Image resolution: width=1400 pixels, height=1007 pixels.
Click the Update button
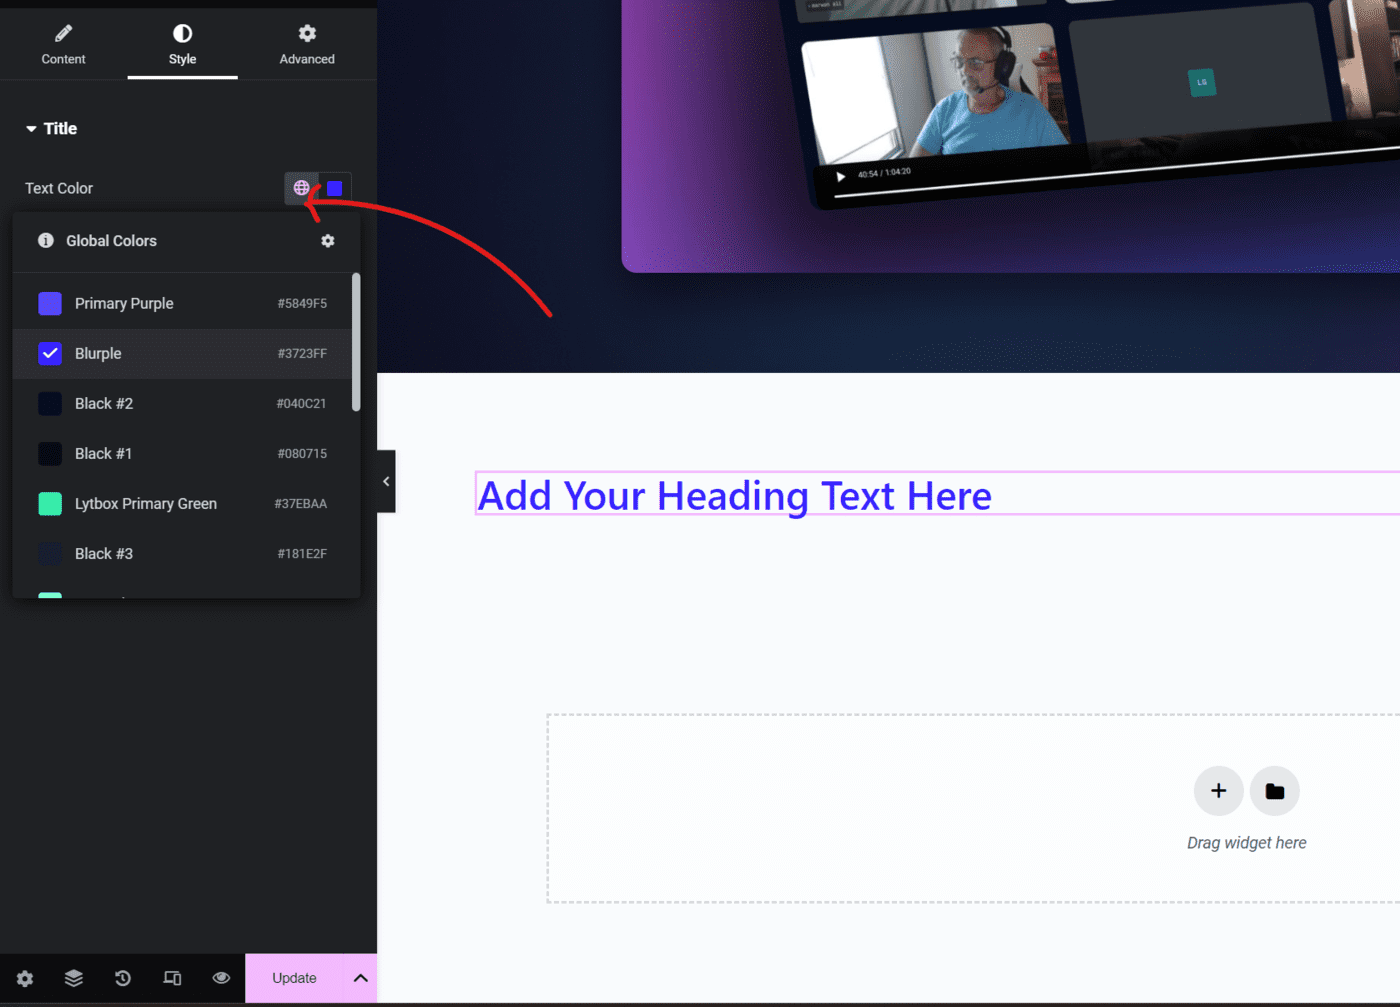(294, 978)
